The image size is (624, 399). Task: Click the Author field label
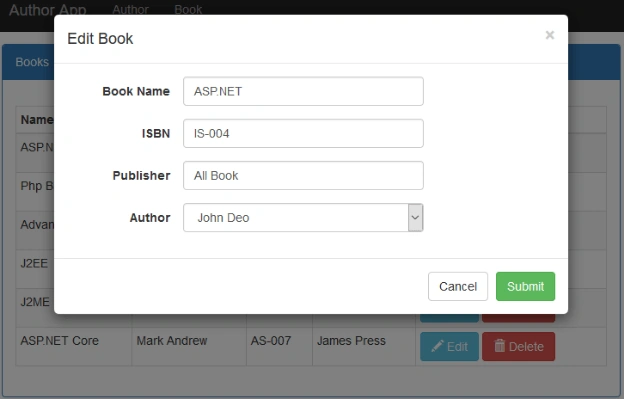tap(150, 218)
